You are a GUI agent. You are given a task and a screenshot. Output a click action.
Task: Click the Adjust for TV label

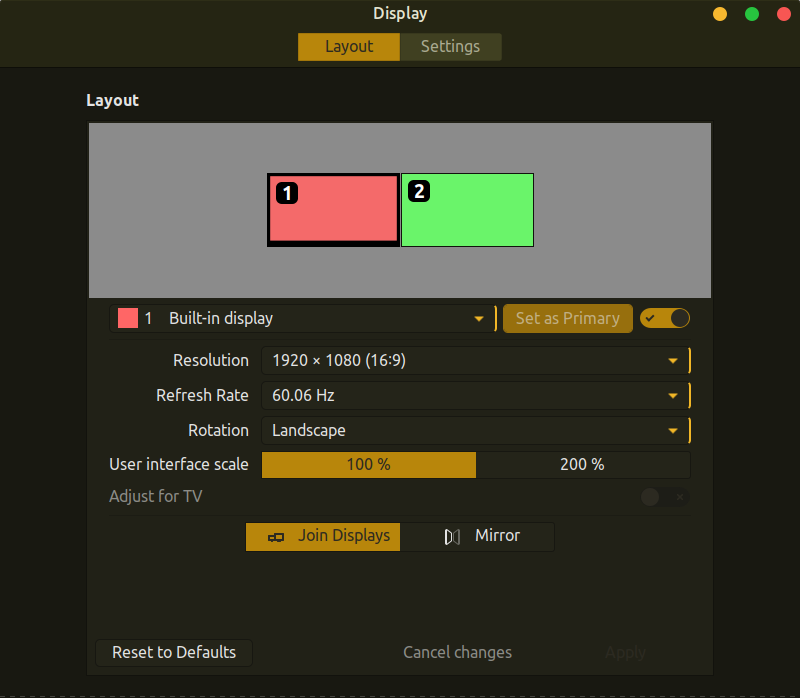tap(156, 496)
